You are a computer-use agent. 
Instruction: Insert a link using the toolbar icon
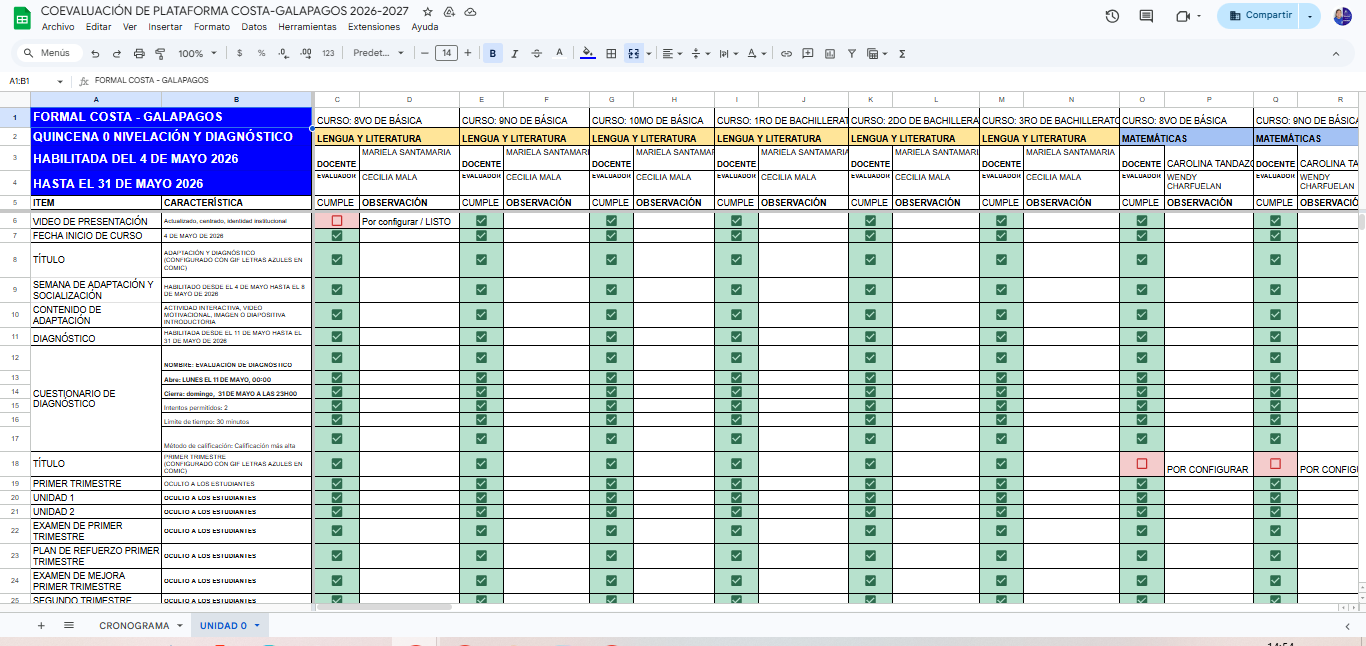786,53
